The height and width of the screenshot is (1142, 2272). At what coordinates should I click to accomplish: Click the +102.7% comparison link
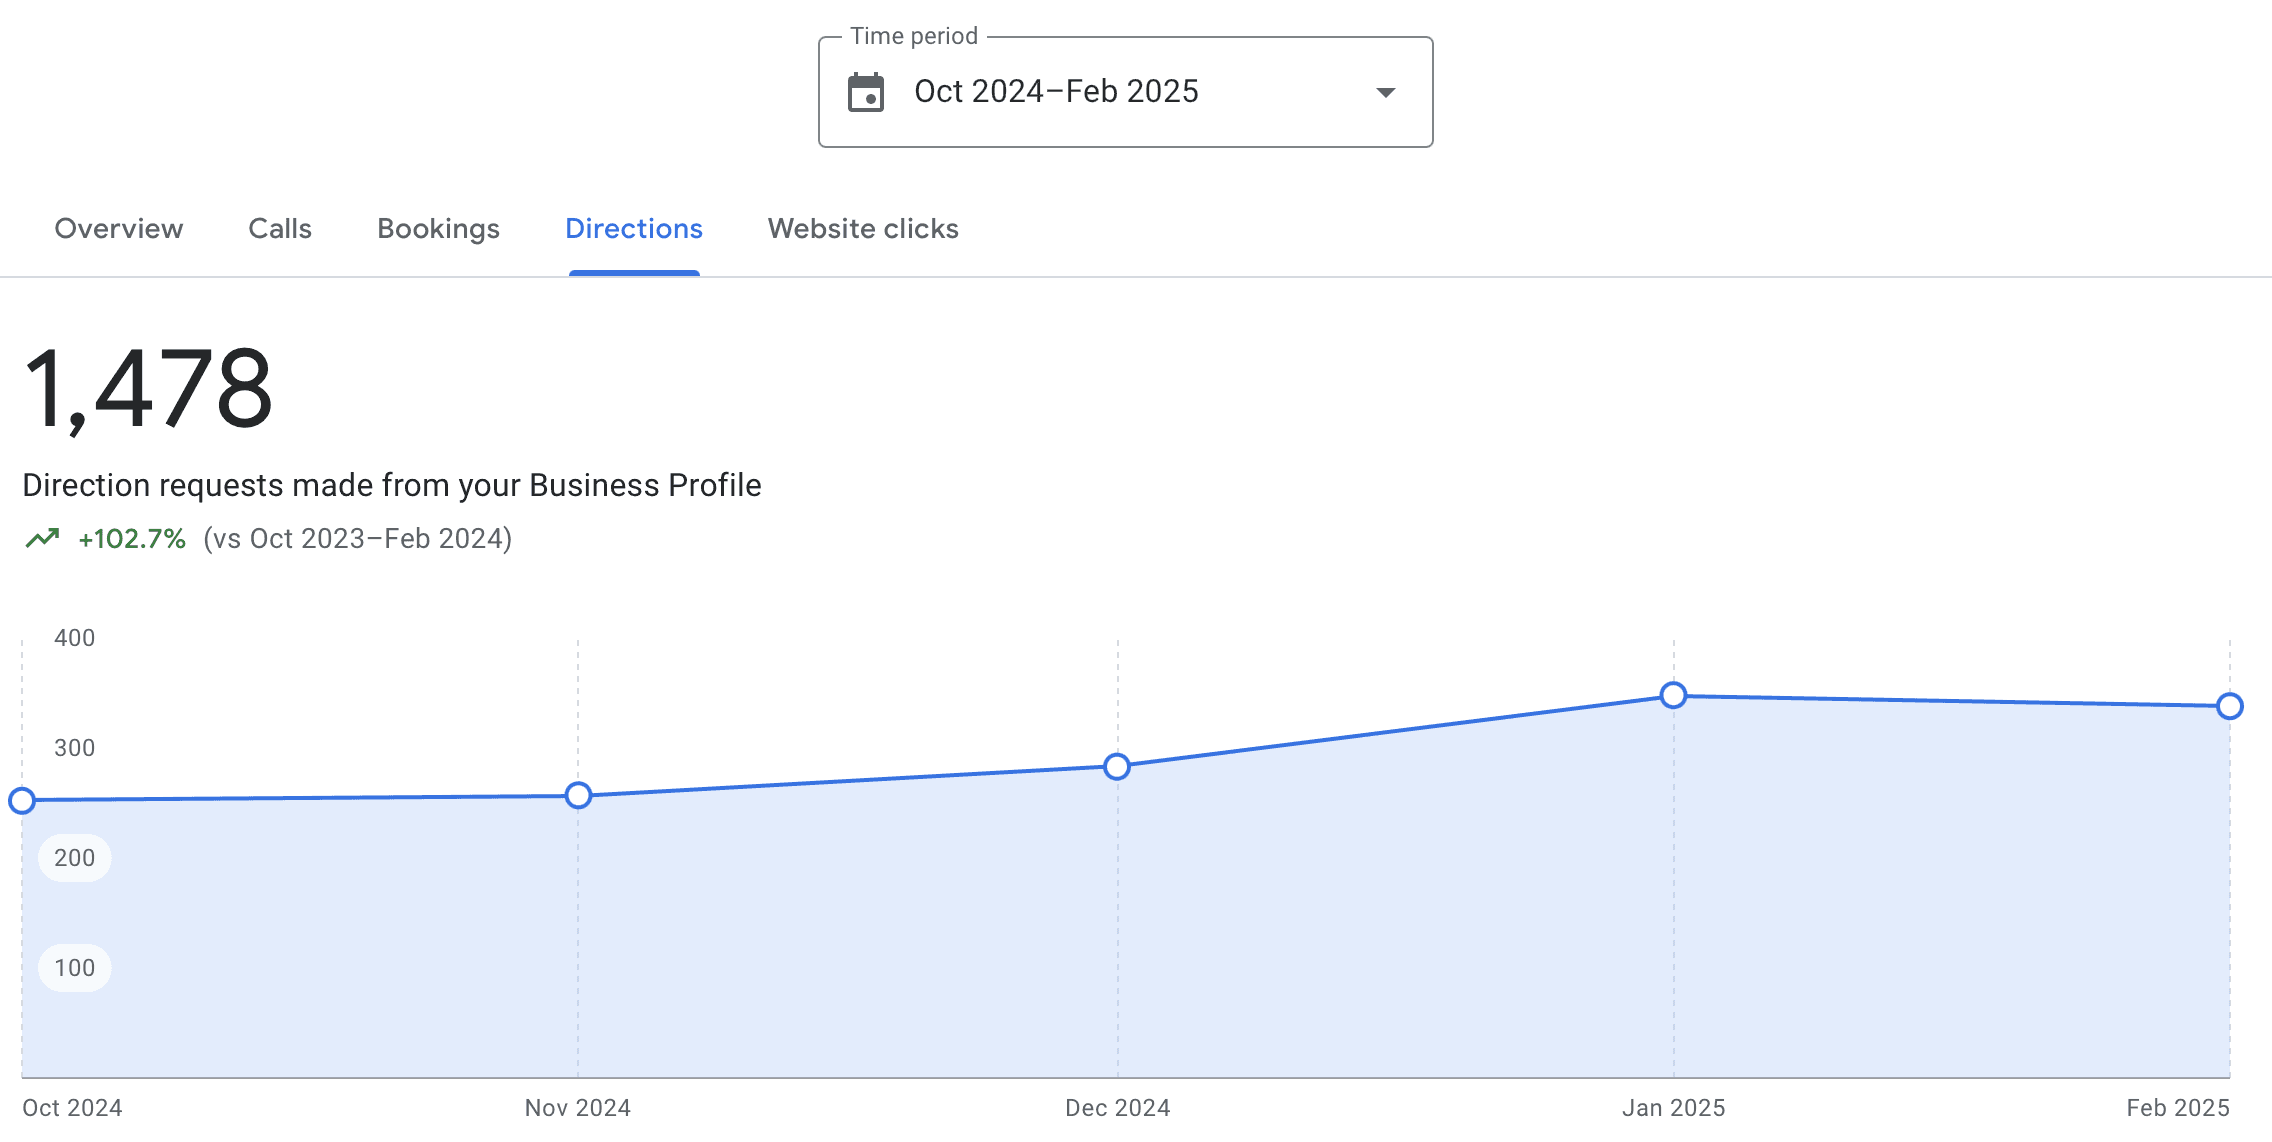pyautogui.click(x=131, y=539)
